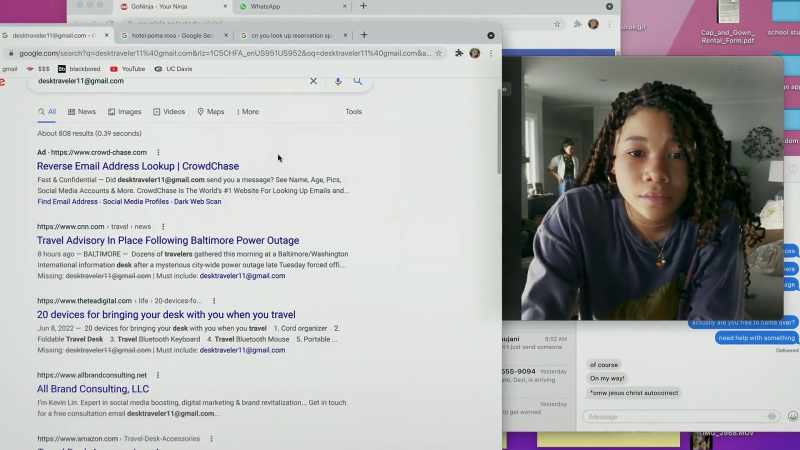Star the page in back Chrome window
The image size is (800, 450).
tap(557, 24)
